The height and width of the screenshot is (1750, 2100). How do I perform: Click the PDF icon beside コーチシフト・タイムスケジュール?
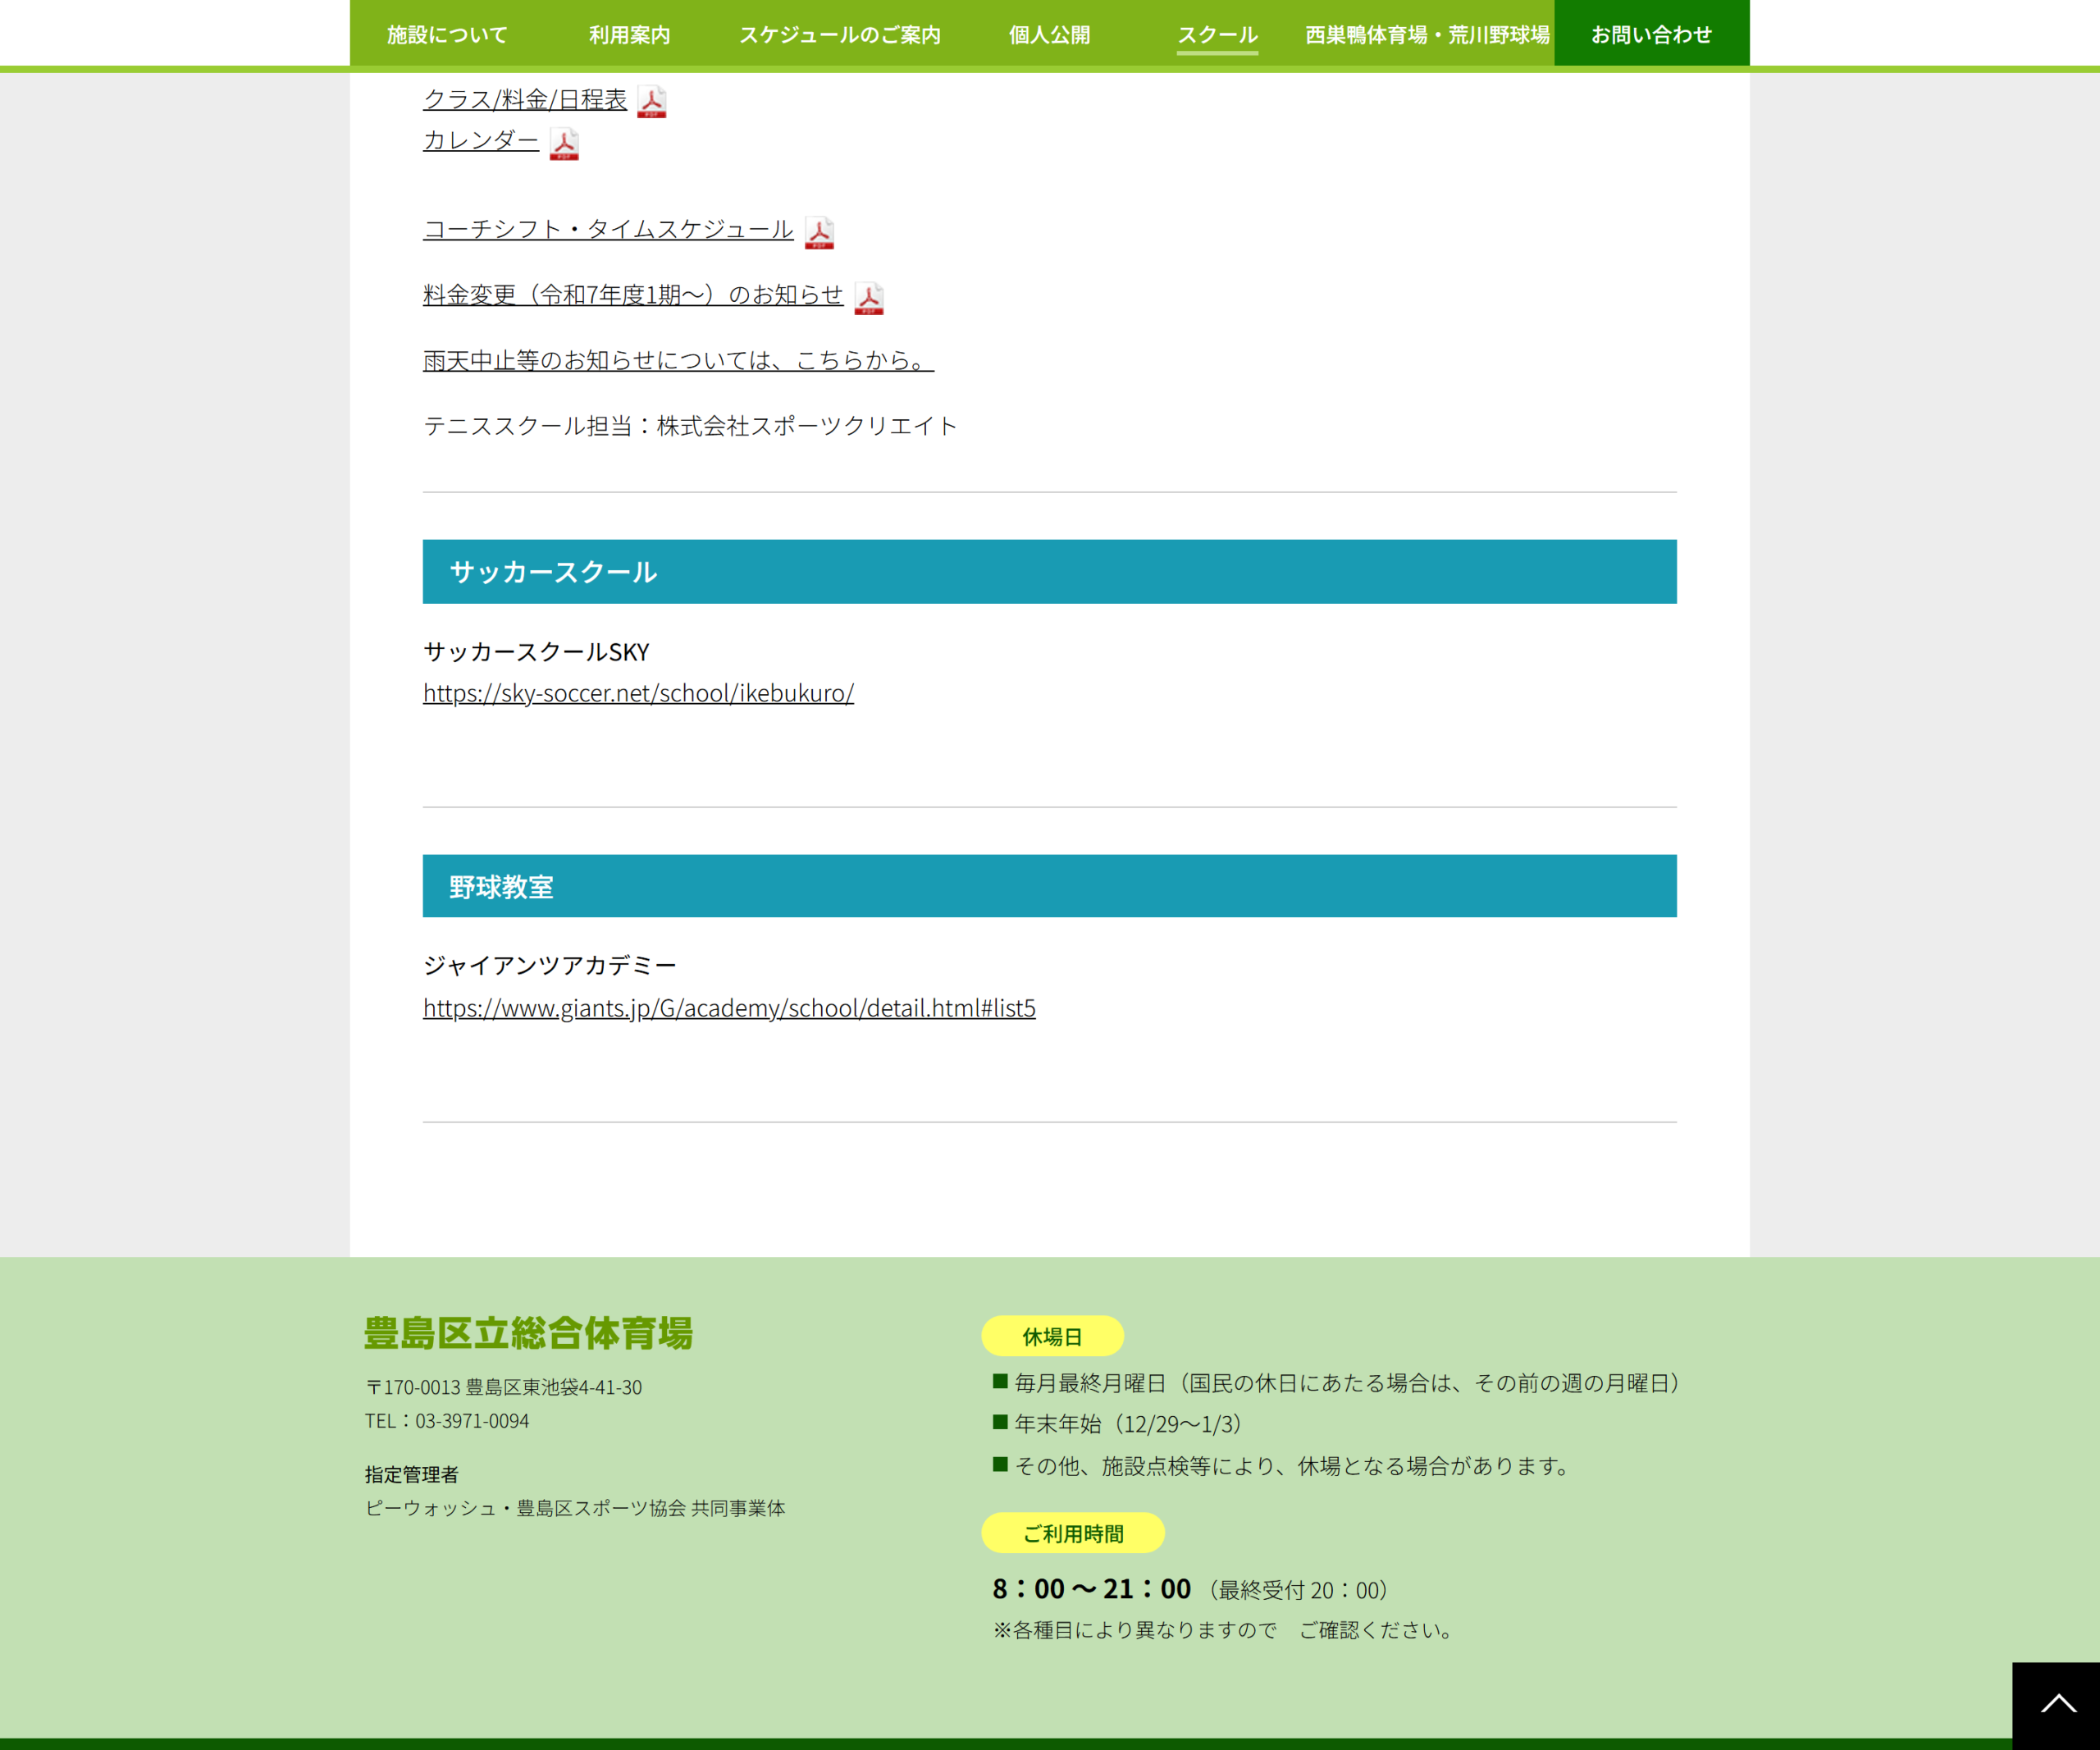(819, 233)
